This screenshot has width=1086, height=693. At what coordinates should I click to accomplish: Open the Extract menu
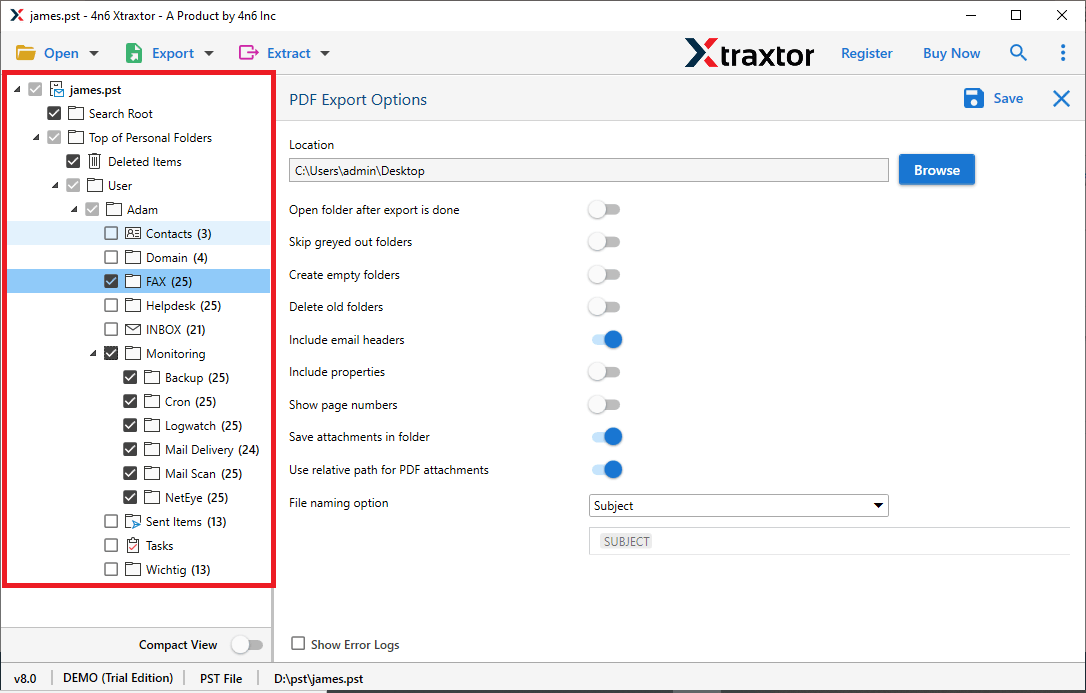[284, 53]
